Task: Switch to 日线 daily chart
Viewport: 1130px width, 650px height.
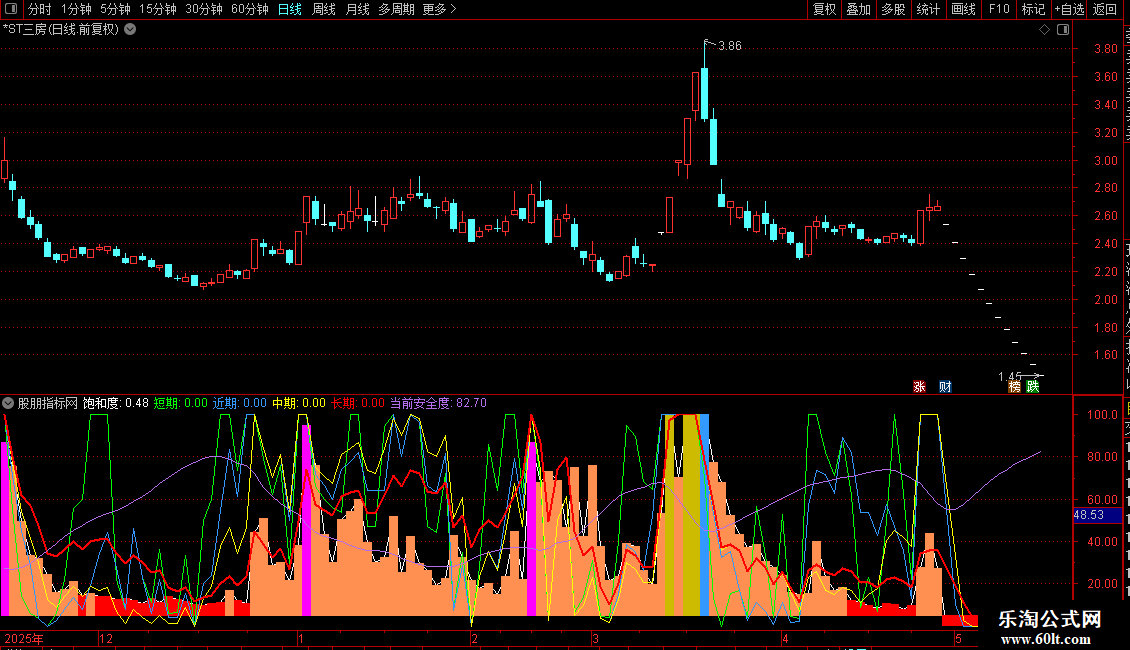Action: [x=290, y=9]
